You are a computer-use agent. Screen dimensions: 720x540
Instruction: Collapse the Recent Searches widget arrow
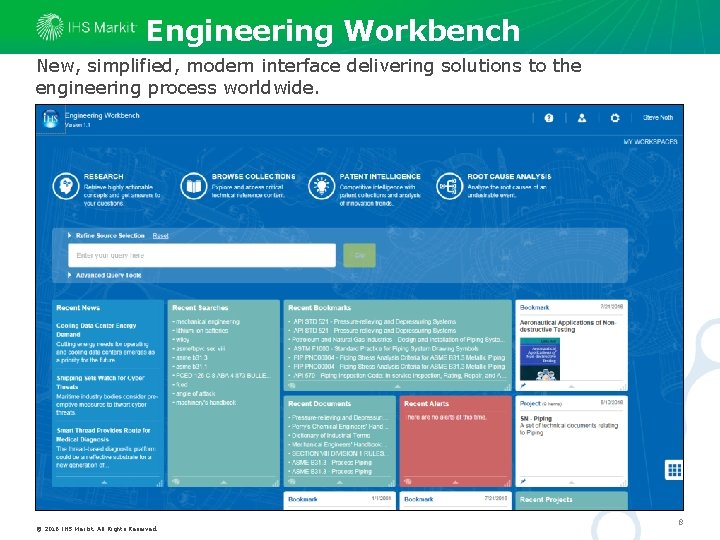(x=224, y=483)
